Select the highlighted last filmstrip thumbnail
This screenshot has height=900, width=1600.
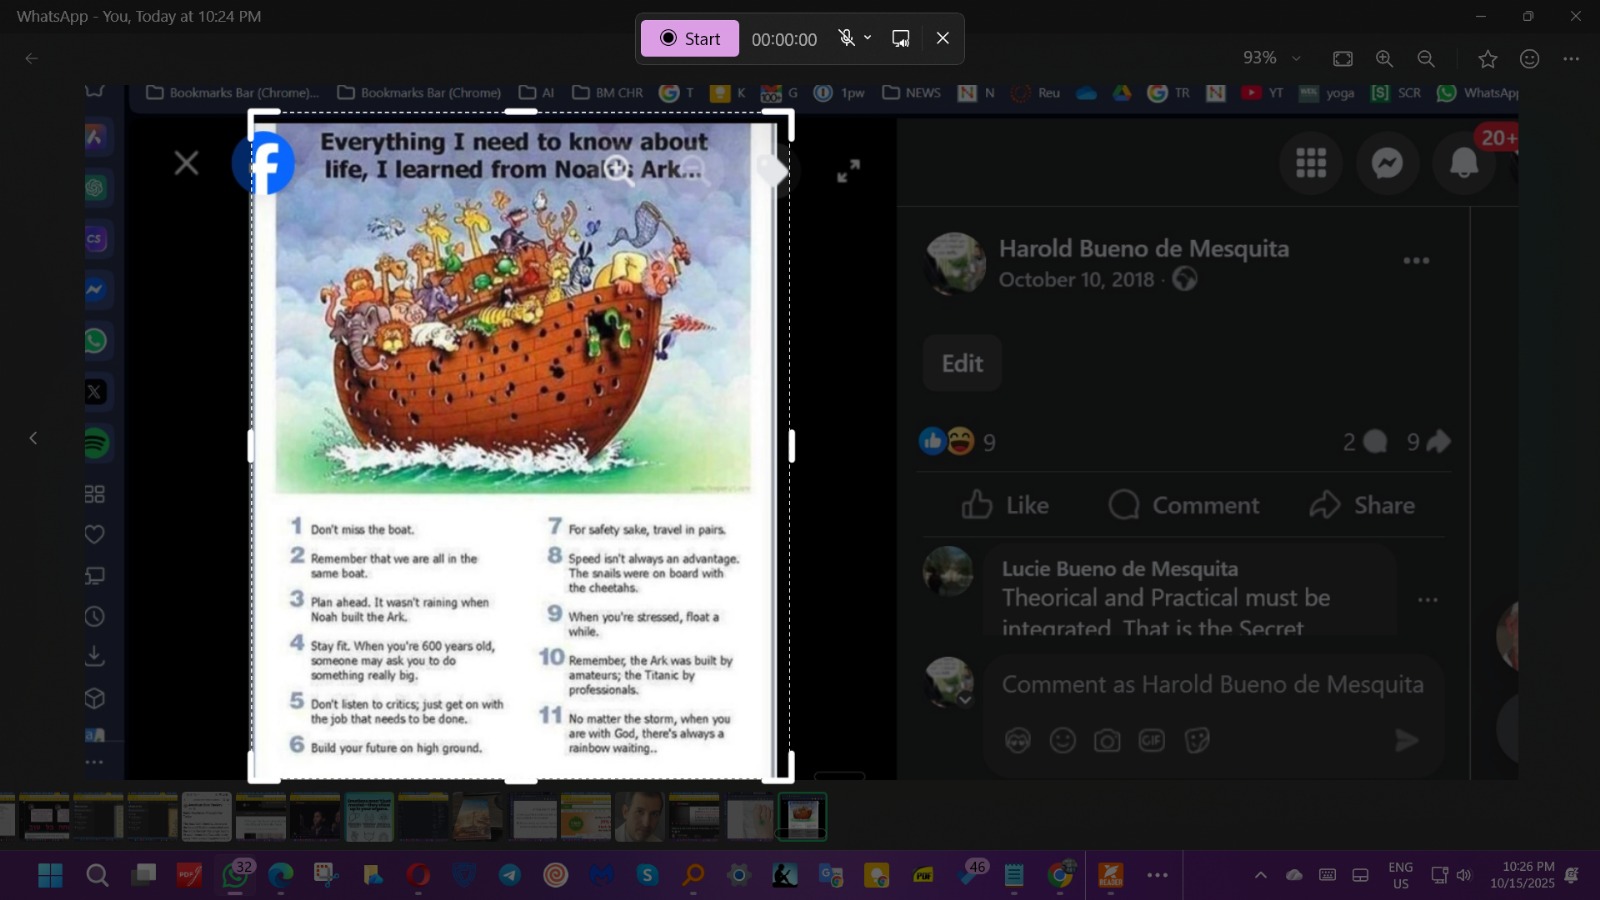[802, 816]
